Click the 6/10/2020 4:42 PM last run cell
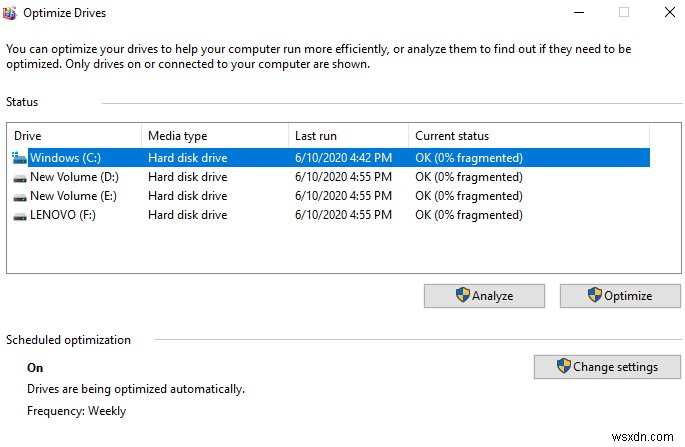Image resolution: width=685 pixels, height=447 pixels. [x=343, y=158]
